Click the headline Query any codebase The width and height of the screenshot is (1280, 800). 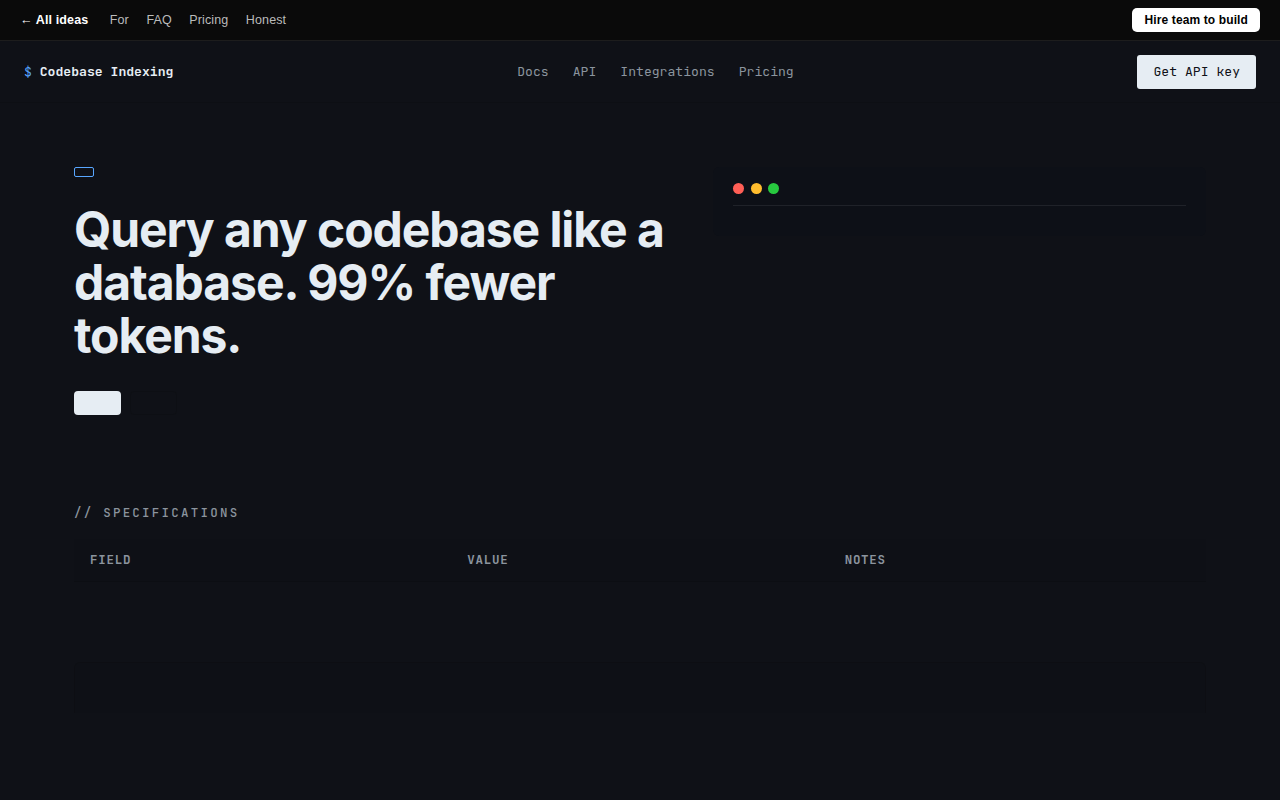(x=369, y=283)
